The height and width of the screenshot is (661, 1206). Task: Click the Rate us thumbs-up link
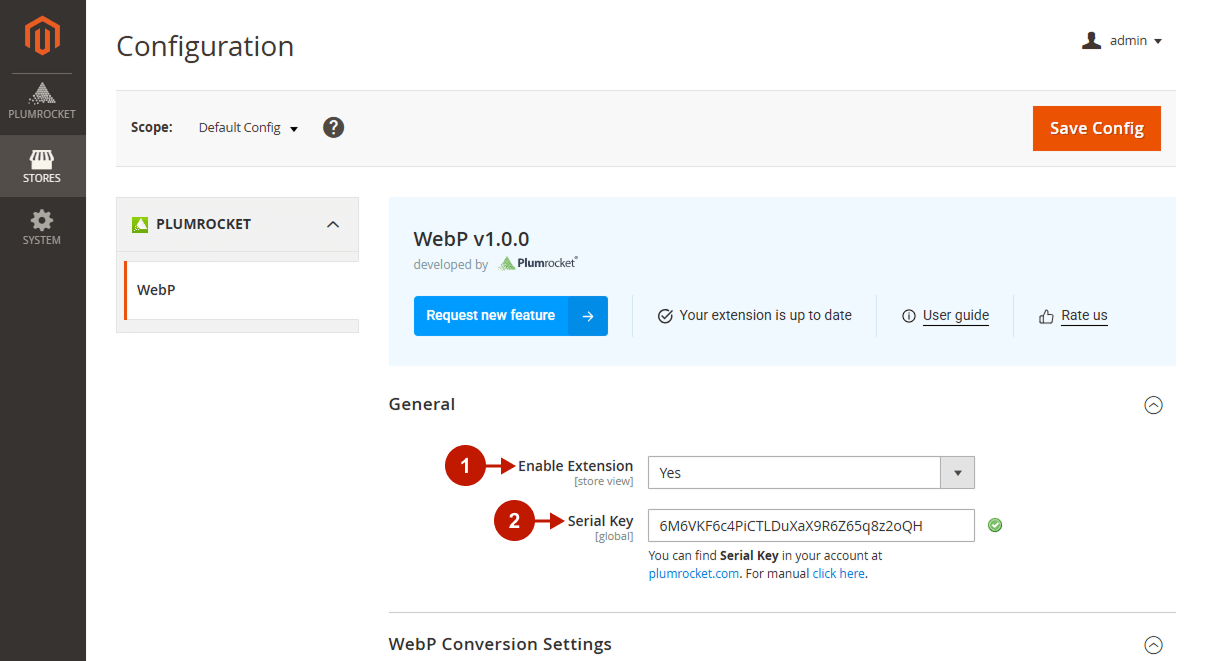pyautogui.click(x=1074, y=316)
